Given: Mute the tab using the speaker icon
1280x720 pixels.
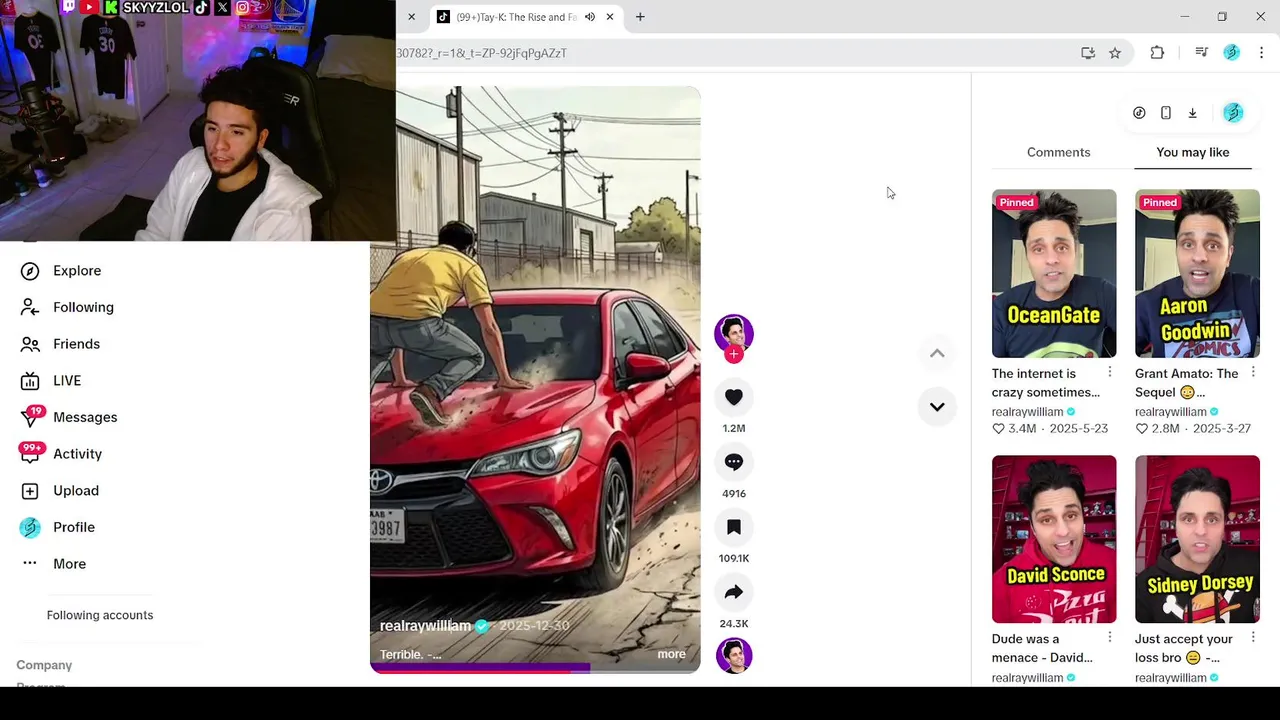Looking at the screenshot, I should pos(590,17).
